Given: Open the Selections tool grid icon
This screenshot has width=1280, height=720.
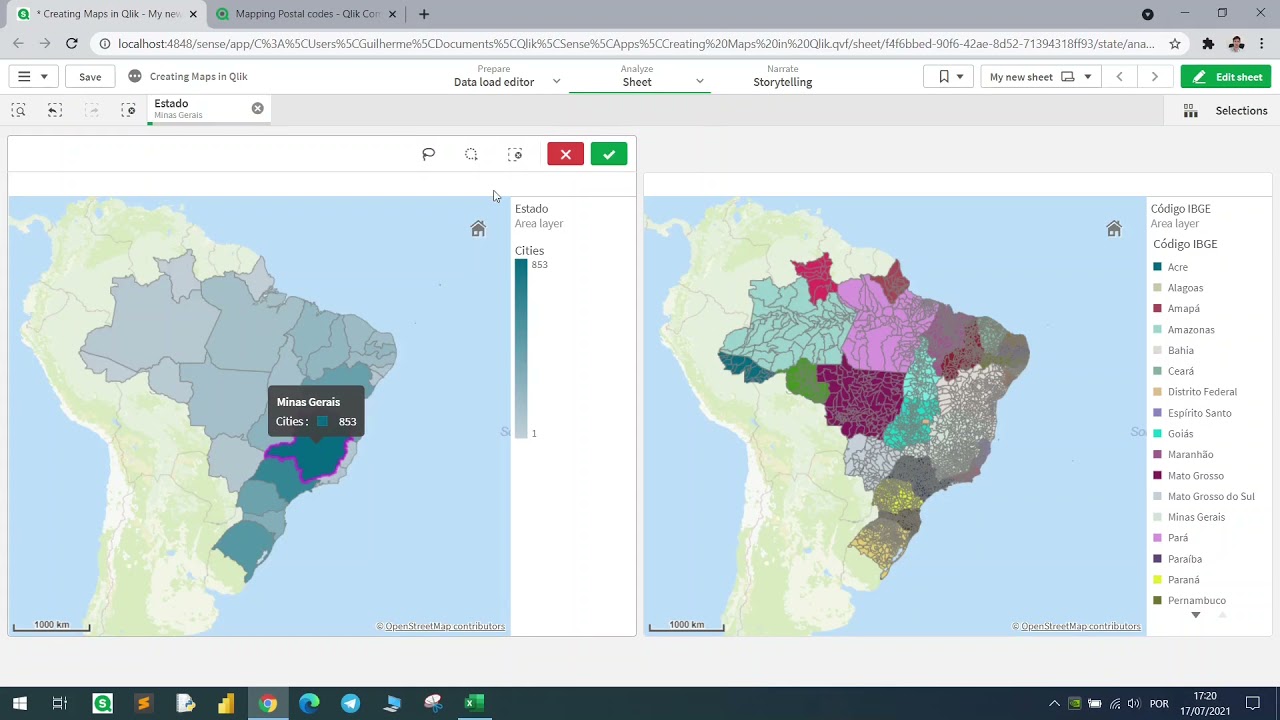Looking at the screenshot, I should click(x=1190, y=111).
